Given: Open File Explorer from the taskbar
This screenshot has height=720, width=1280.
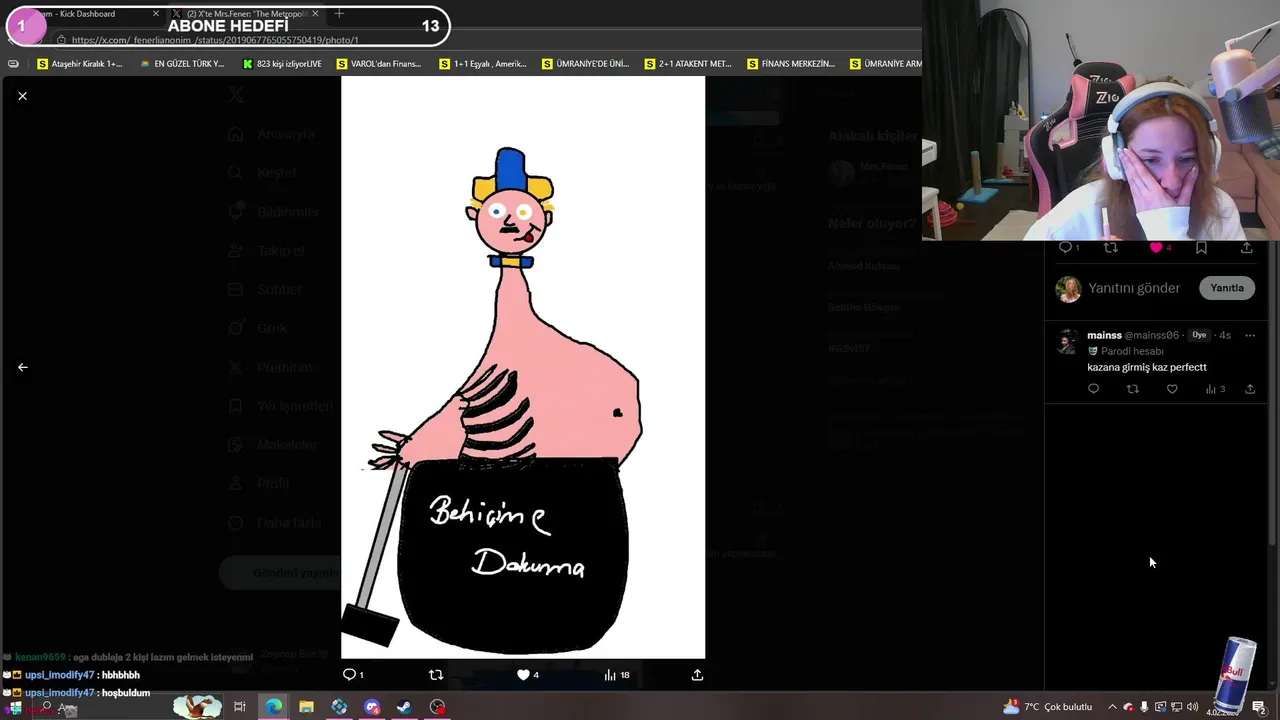Looking at the screenshot, I should [x=306, y=707].
